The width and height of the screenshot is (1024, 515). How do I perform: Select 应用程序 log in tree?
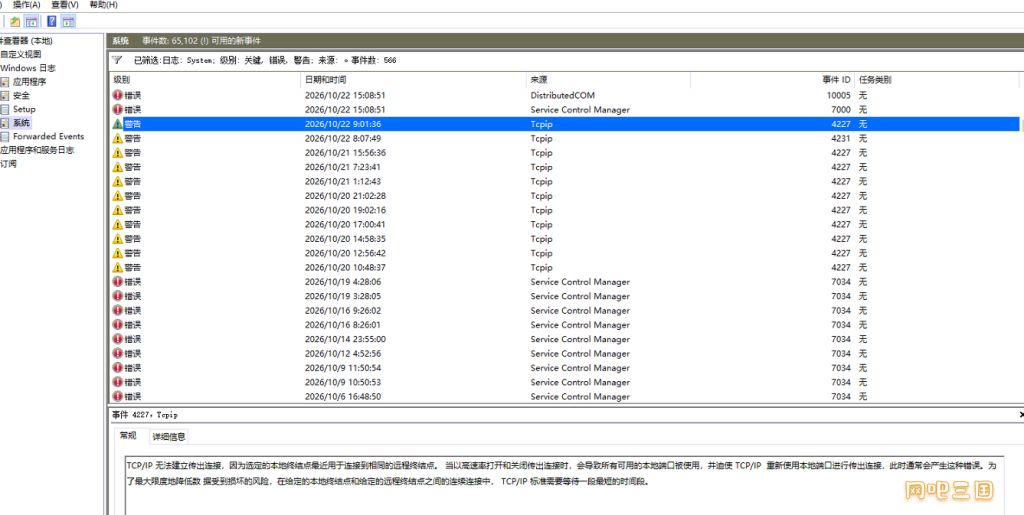(29, 82)
